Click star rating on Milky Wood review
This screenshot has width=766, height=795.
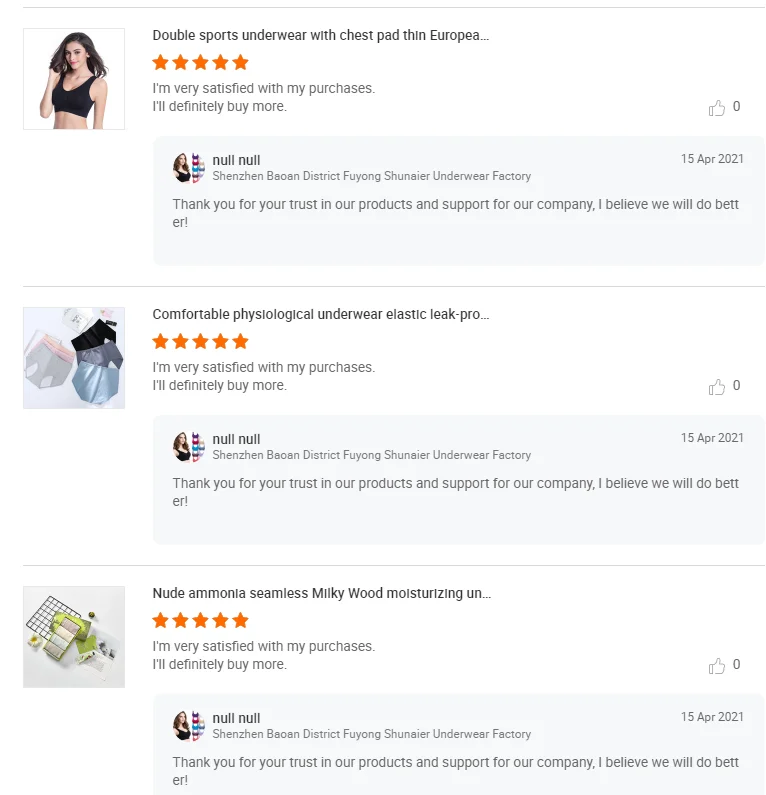pos(200,621)
